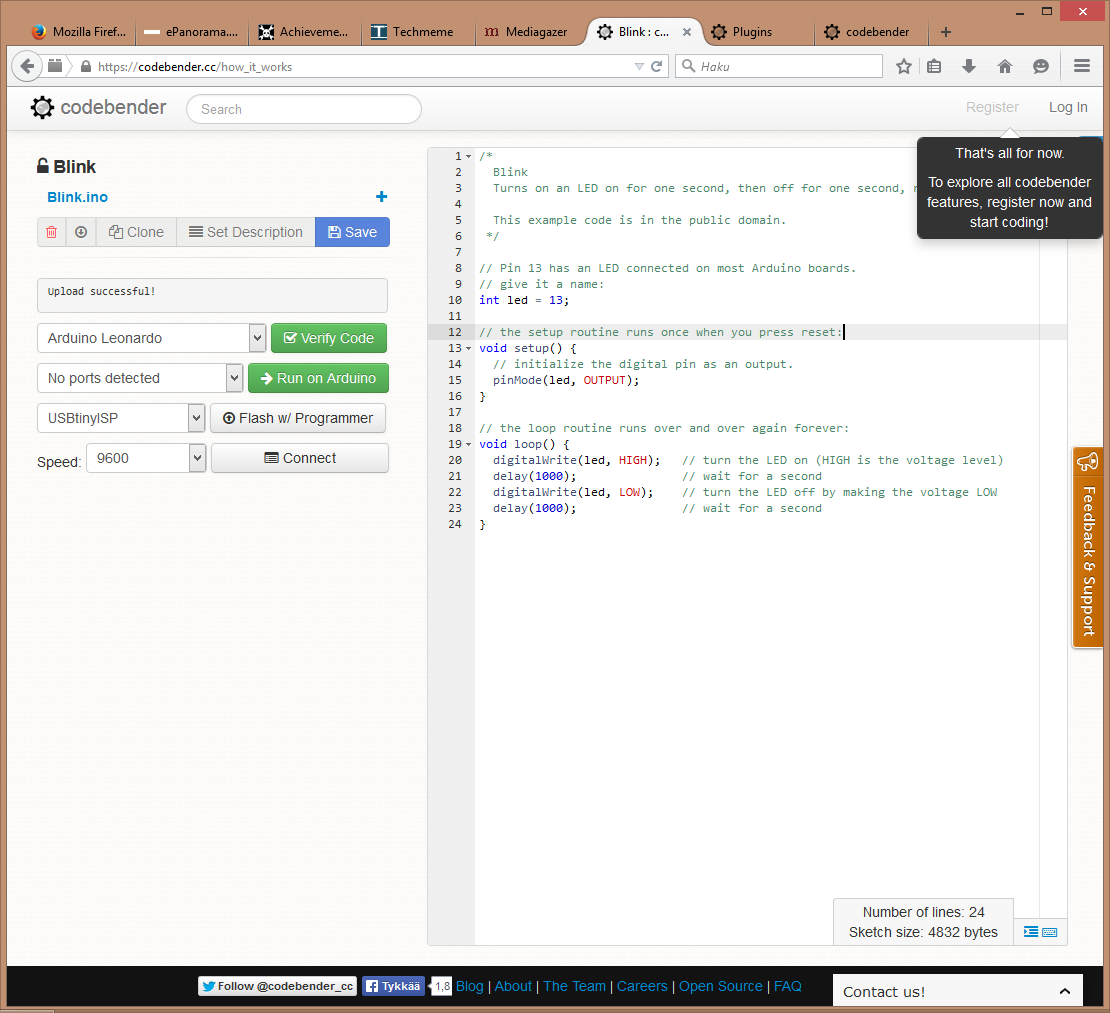Screen dimensions: 1110x1013
Task: Click Run on Arduino button
Action: [x=319, y=378]
